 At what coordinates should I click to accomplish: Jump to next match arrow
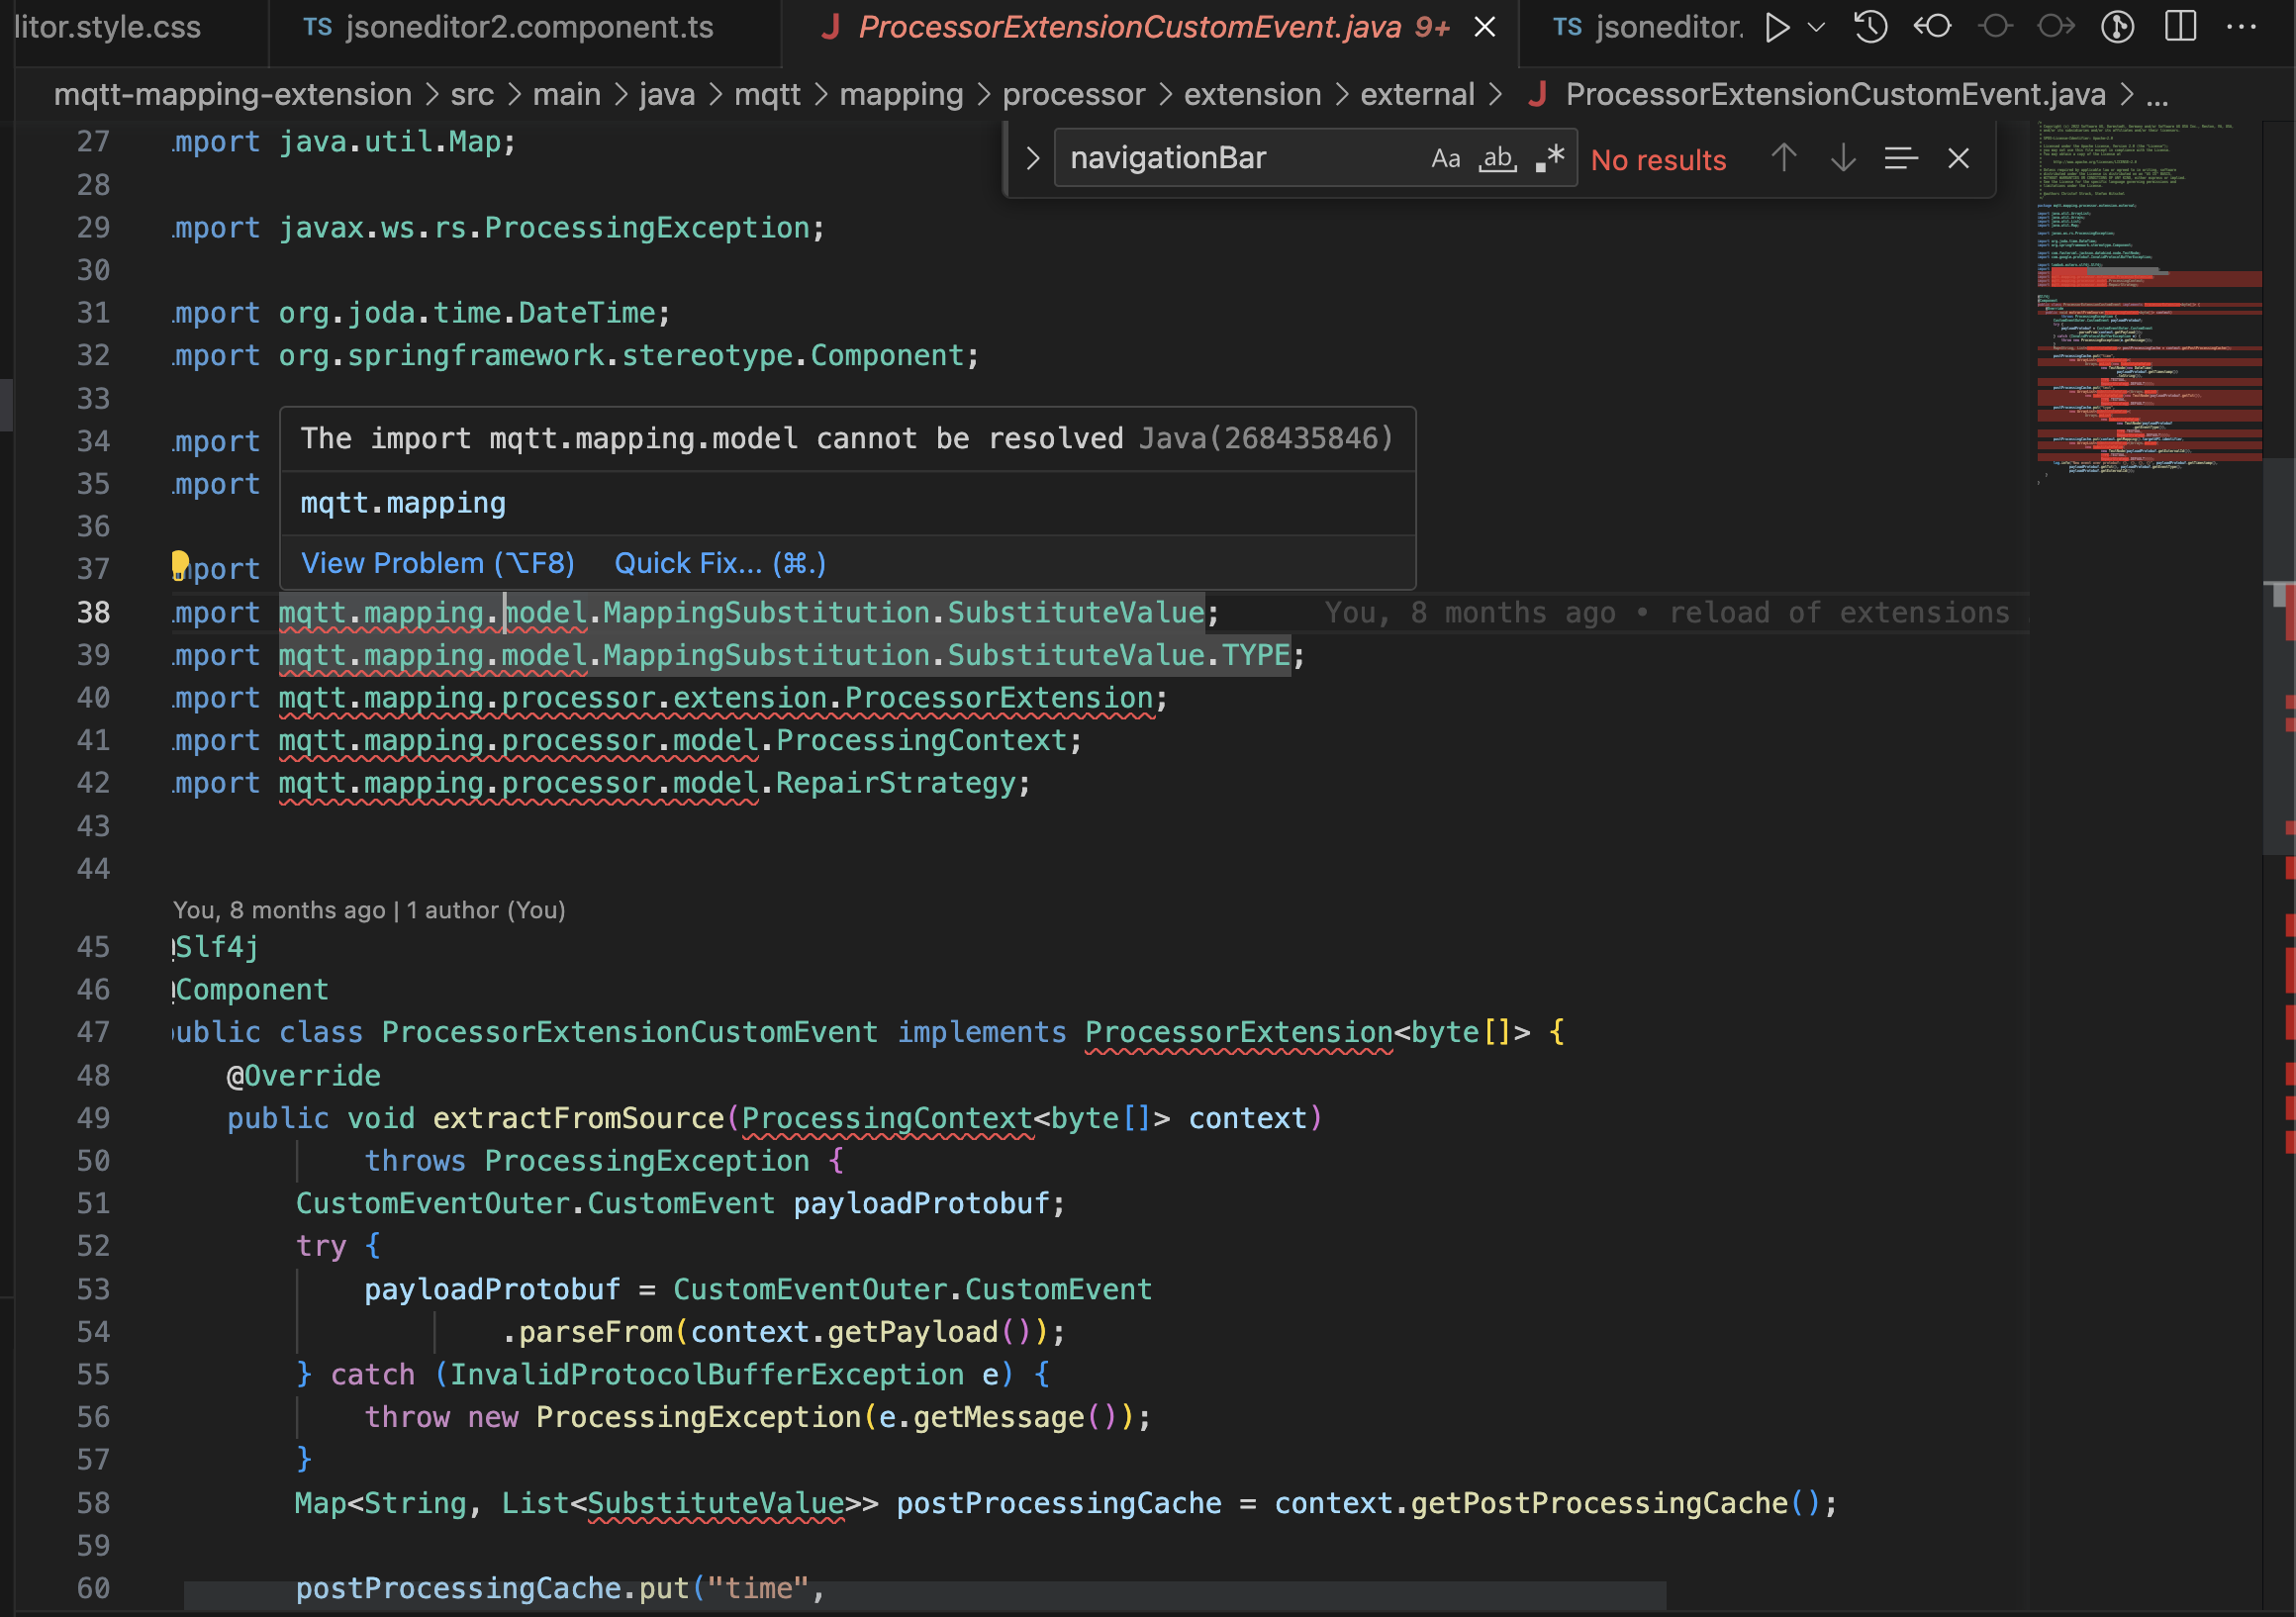[1842, 158]
